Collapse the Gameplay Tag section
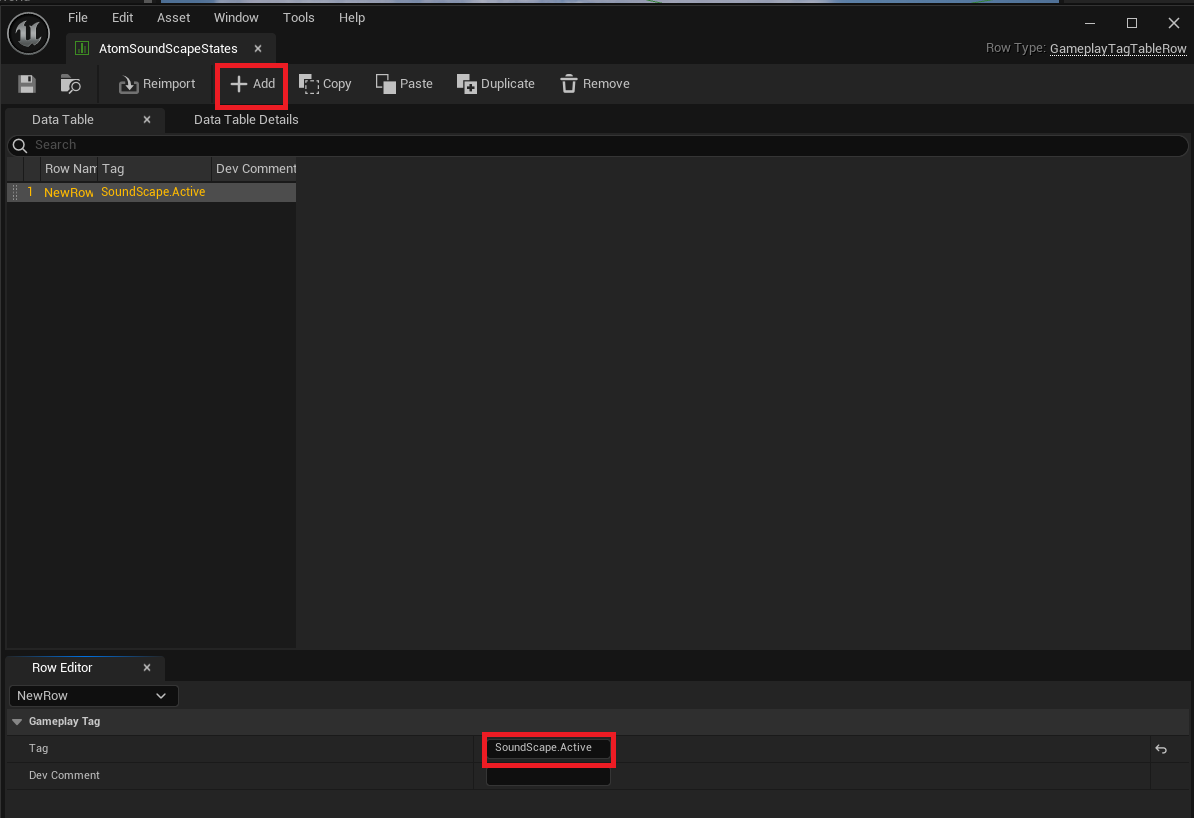1194x818 pixels. pyautogui.click(x=17, y=722)
